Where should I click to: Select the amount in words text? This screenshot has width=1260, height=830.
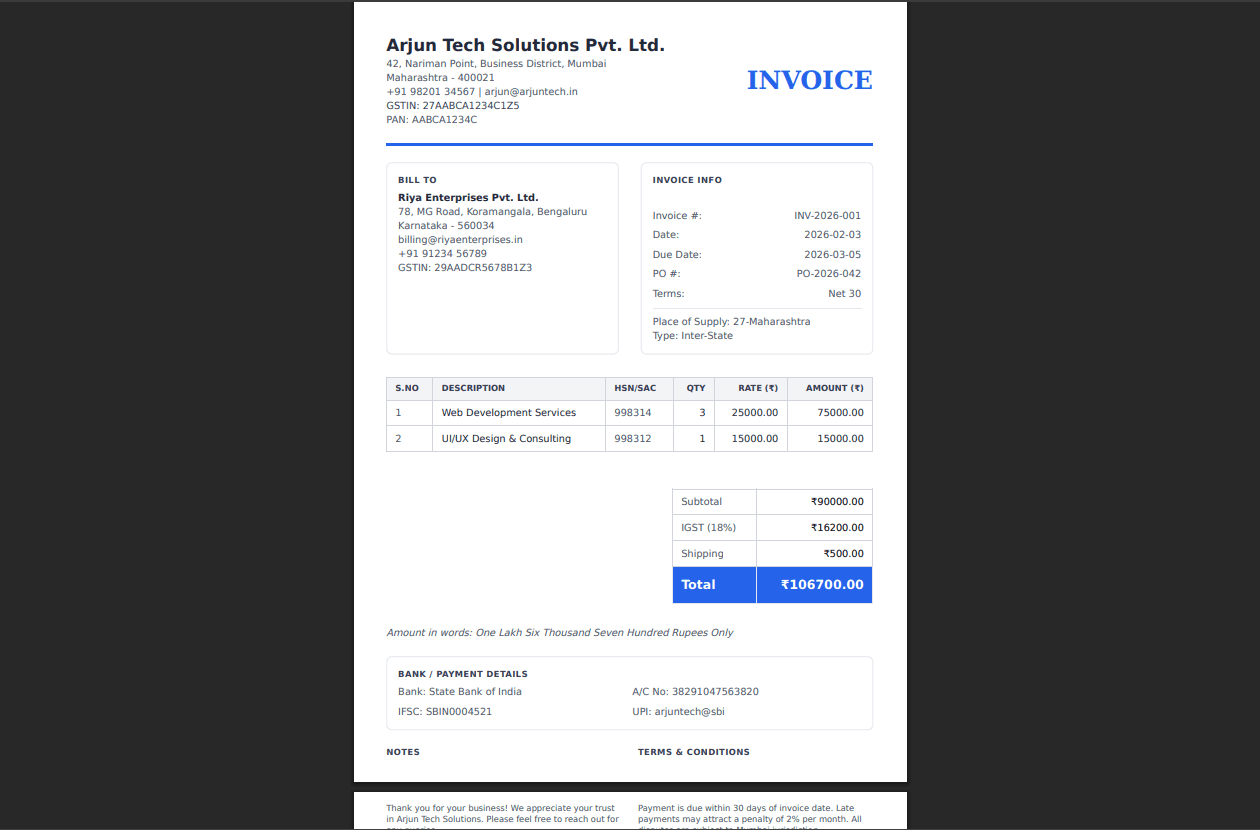[x=560, y=632]
